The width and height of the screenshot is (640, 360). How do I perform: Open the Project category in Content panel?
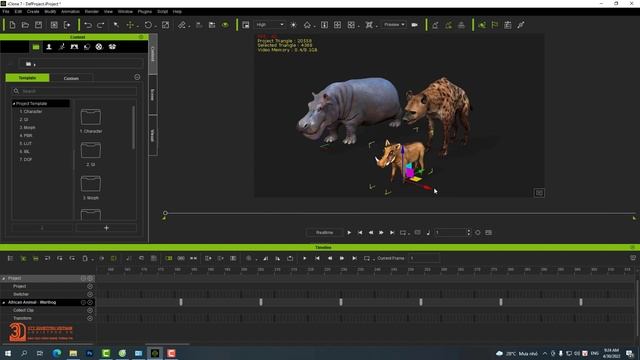pos(36,47)
